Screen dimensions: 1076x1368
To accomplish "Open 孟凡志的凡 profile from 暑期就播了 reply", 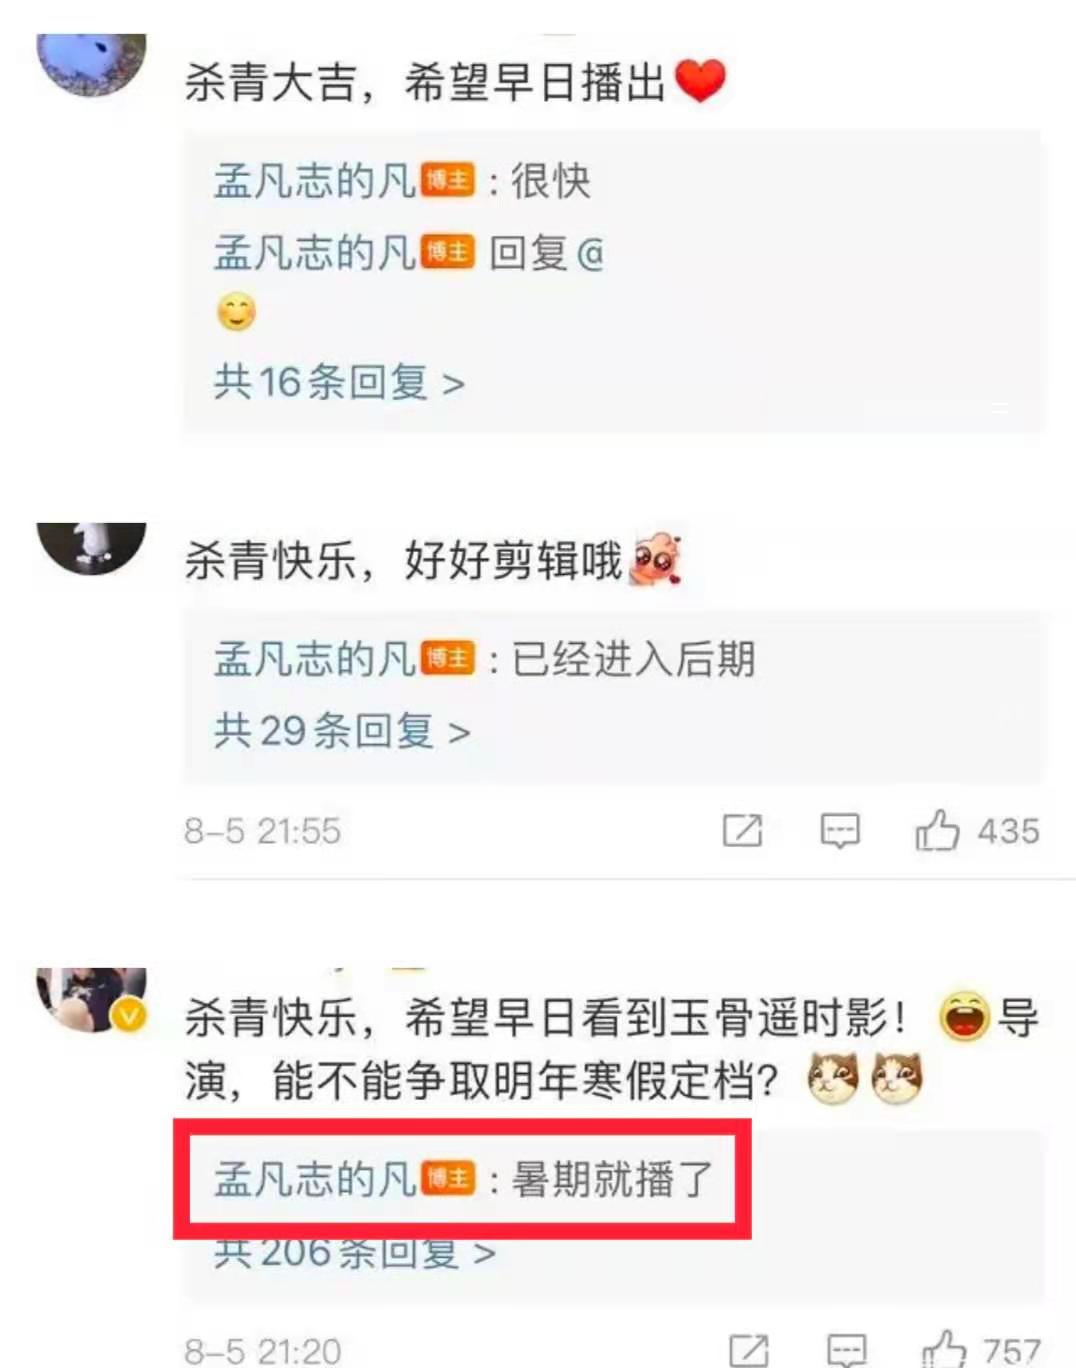I will tap(314, 1179).
